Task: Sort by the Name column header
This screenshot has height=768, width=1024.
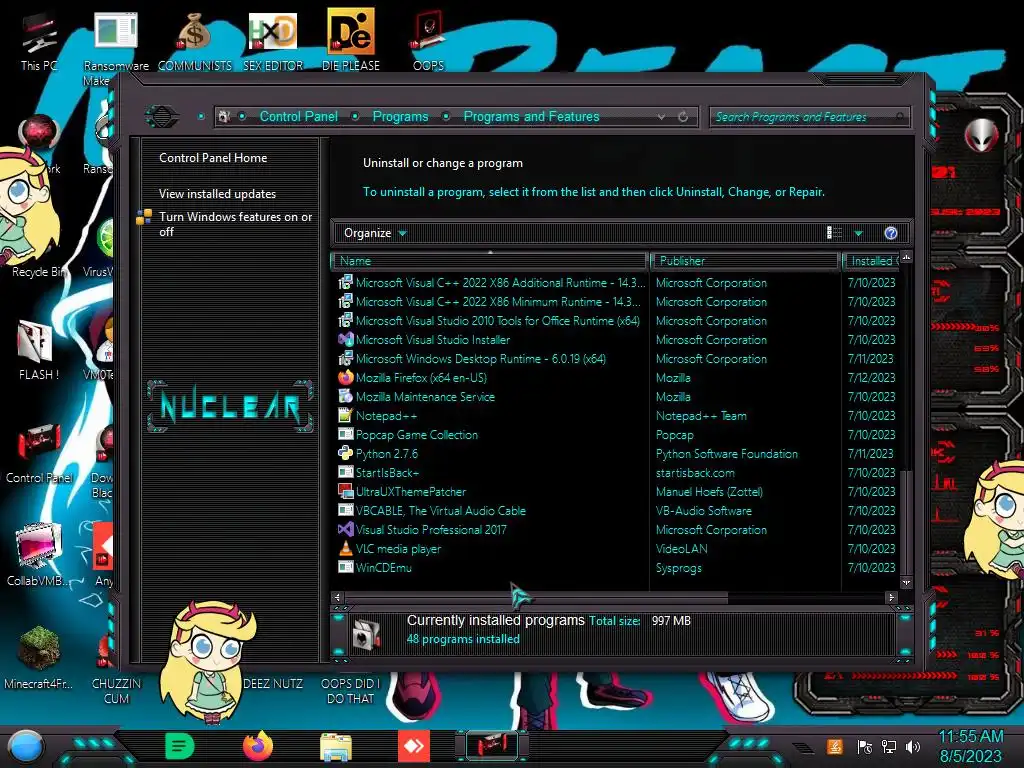Action: tap(490, 261)
